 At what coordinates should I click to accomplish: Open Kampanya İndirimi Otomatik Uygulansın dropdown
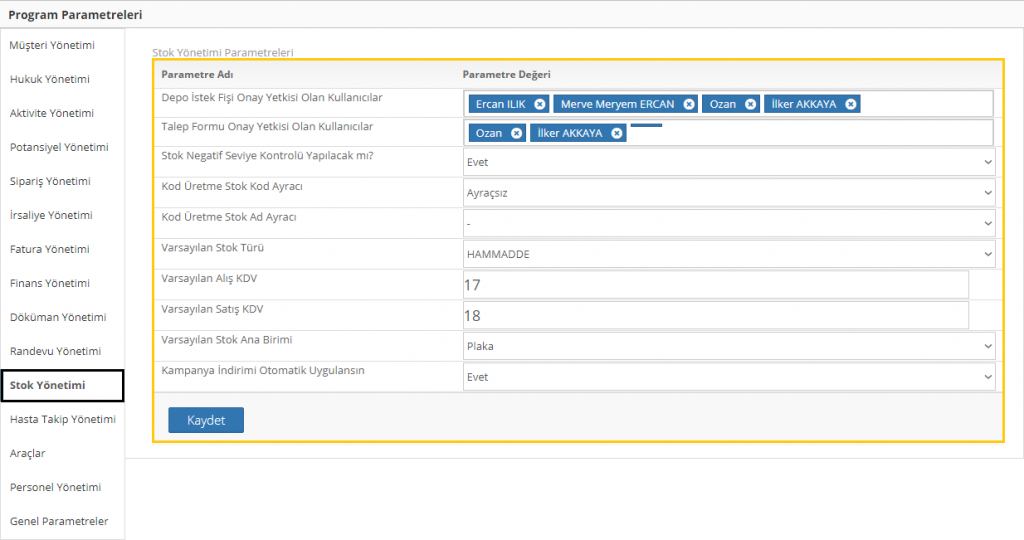[729, 377]
